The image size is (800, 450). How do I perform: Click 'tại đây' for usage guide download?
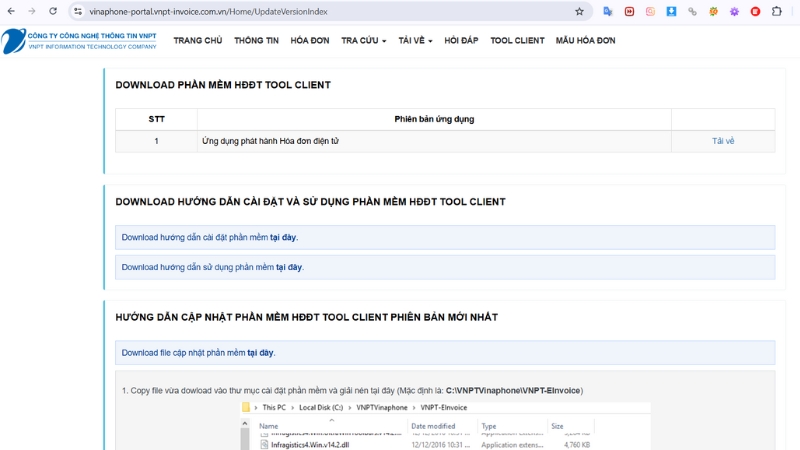(288, 267)
